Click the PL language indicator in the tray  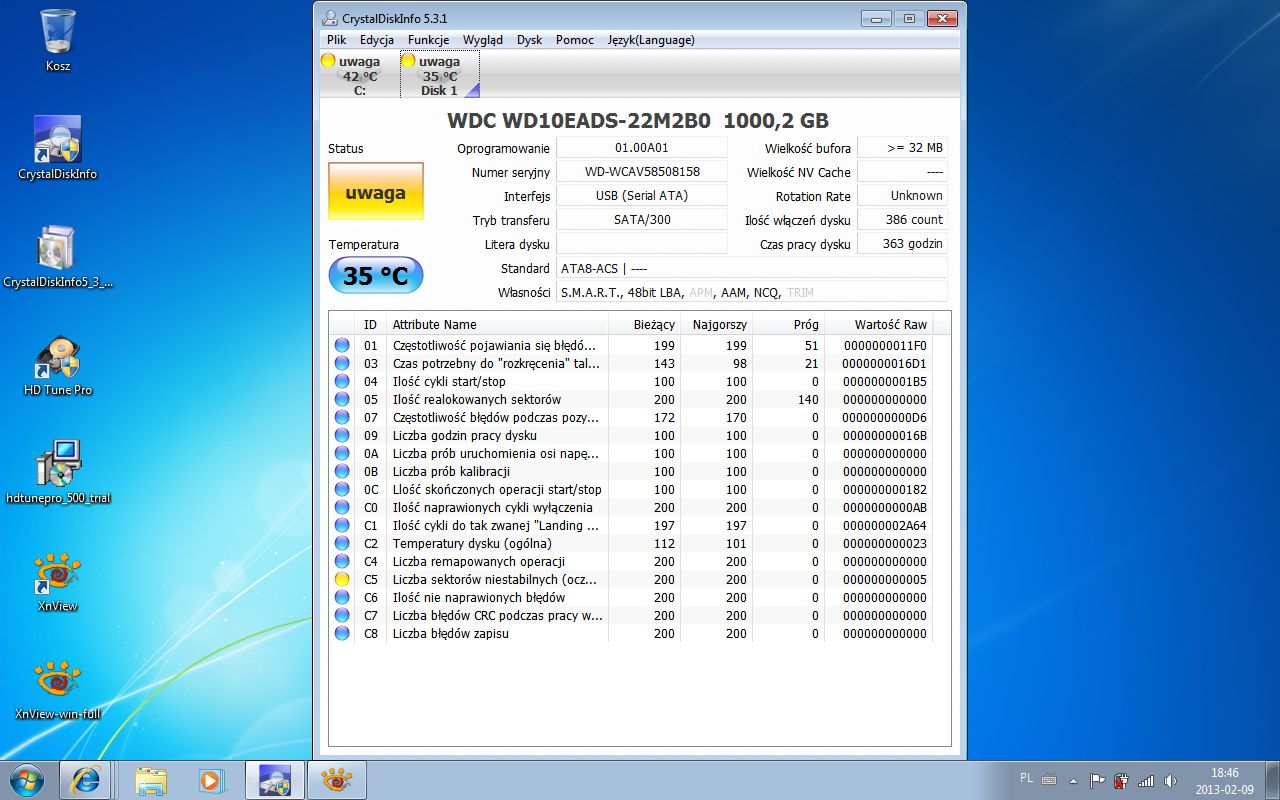[x=1026, y=778]
